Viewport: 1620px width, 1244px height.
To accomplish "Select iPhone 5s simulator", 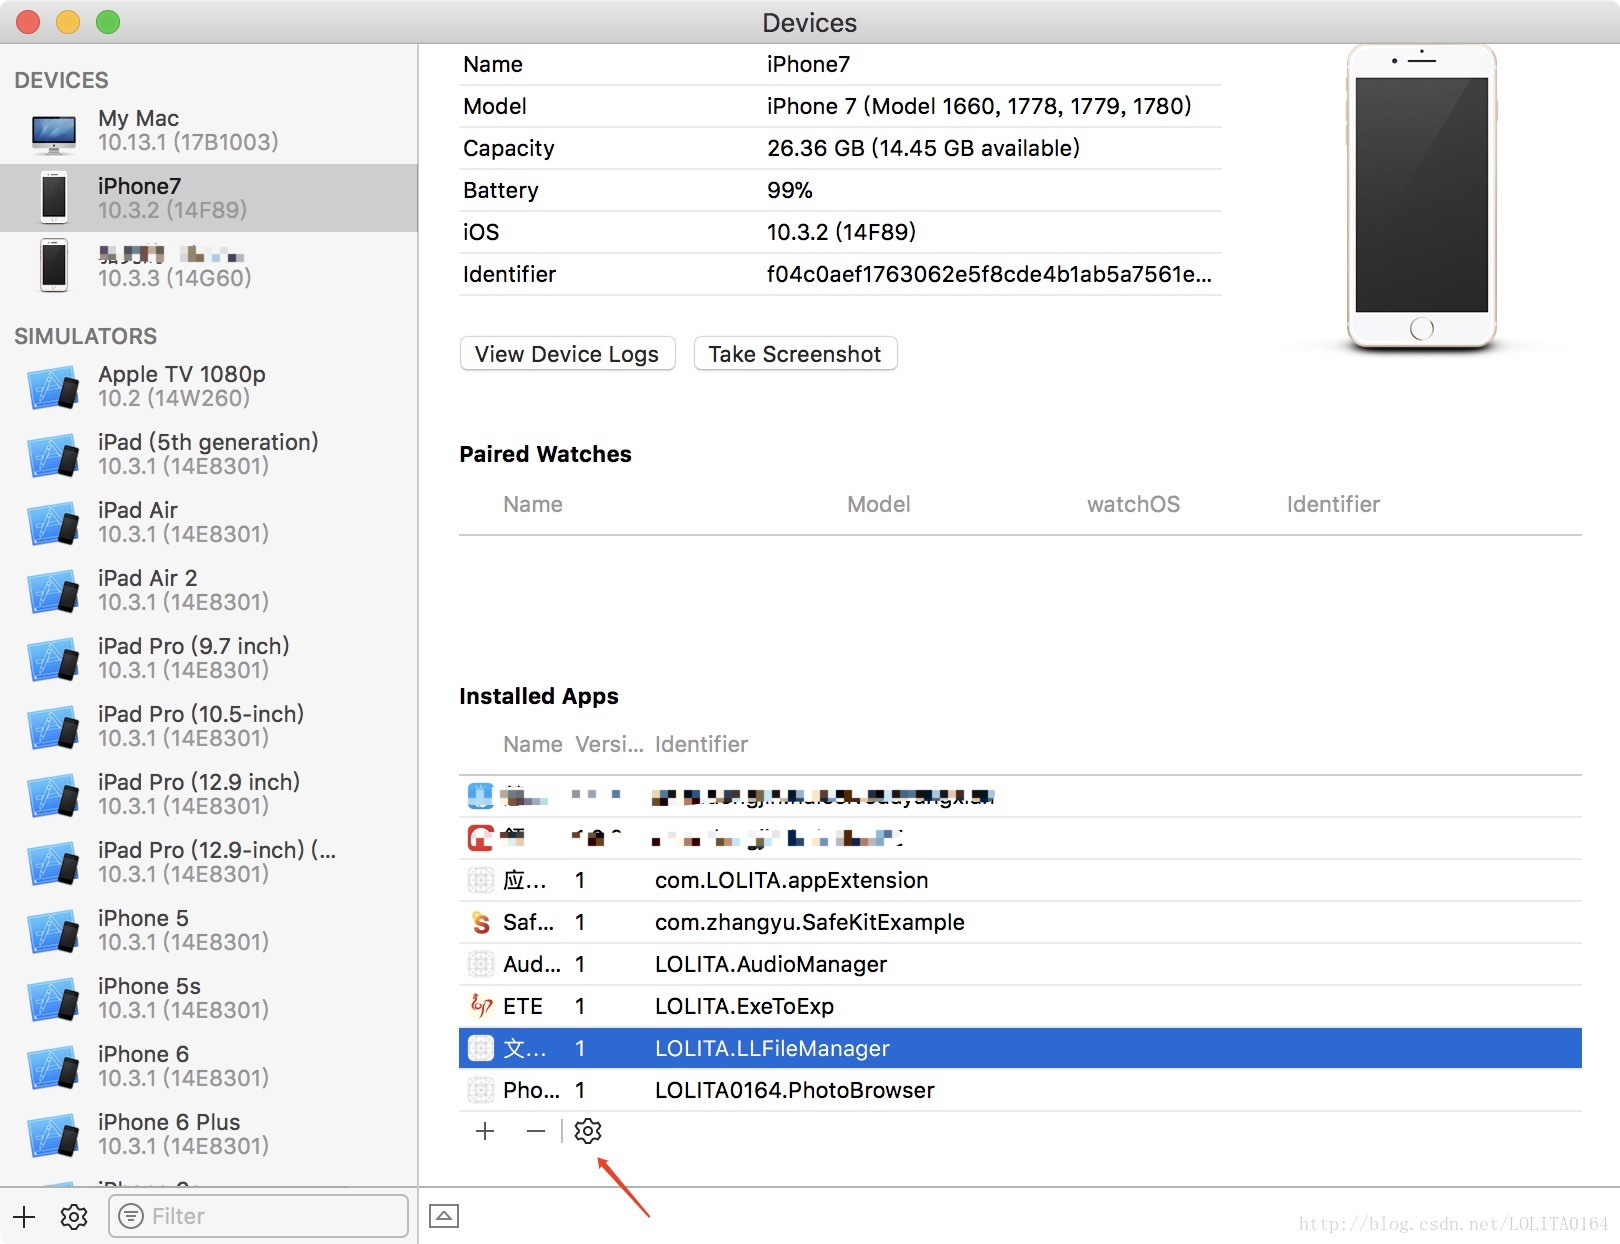I will (x=209, y=998).
